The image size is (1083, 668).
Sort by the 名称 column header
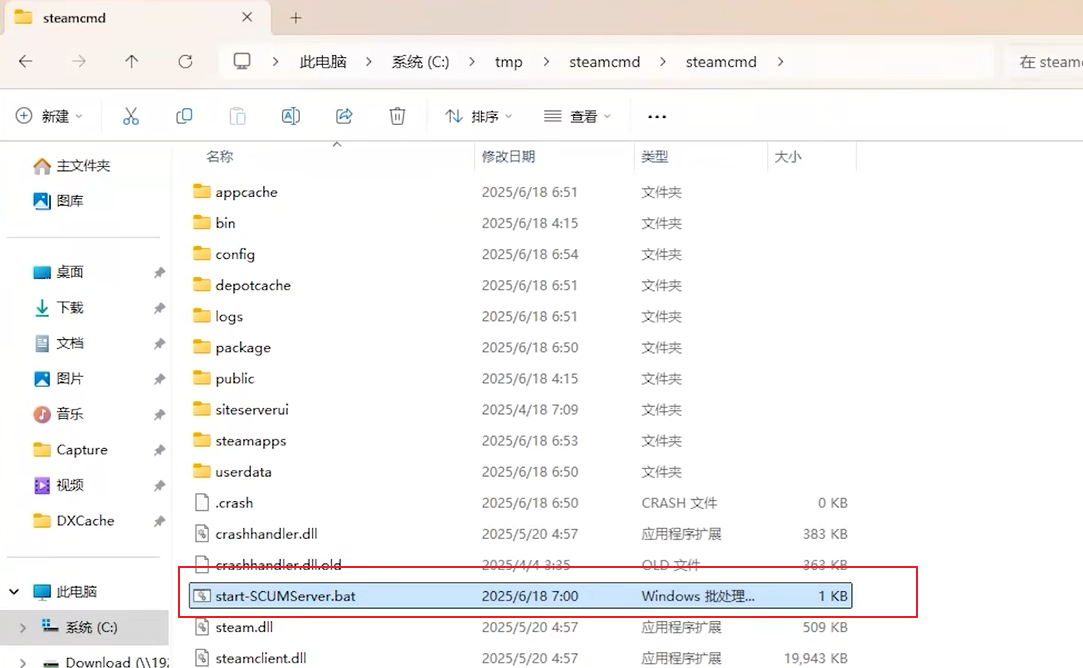(x=220, y=156)
